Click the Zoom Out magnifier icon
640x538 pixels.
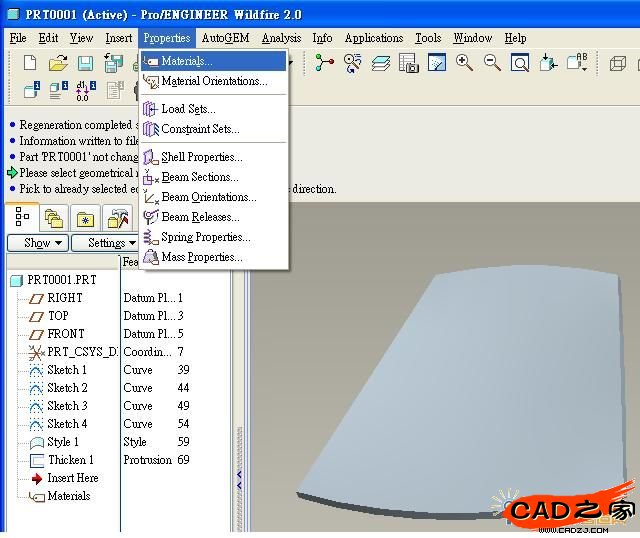point(492,63)
